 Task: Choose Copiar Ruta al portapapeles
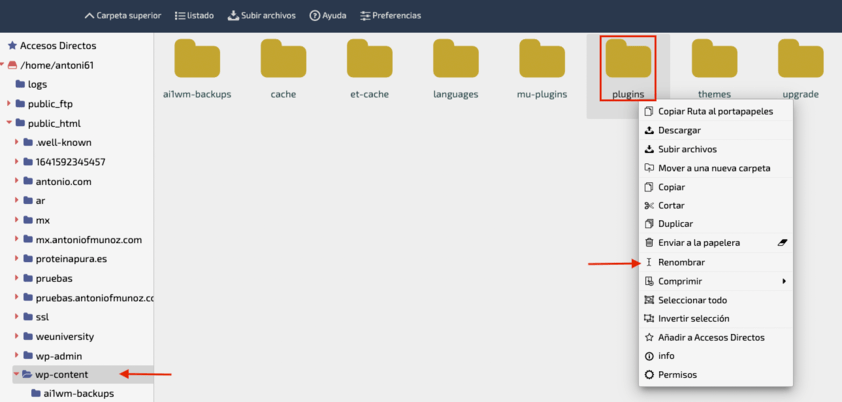point(716,111)
